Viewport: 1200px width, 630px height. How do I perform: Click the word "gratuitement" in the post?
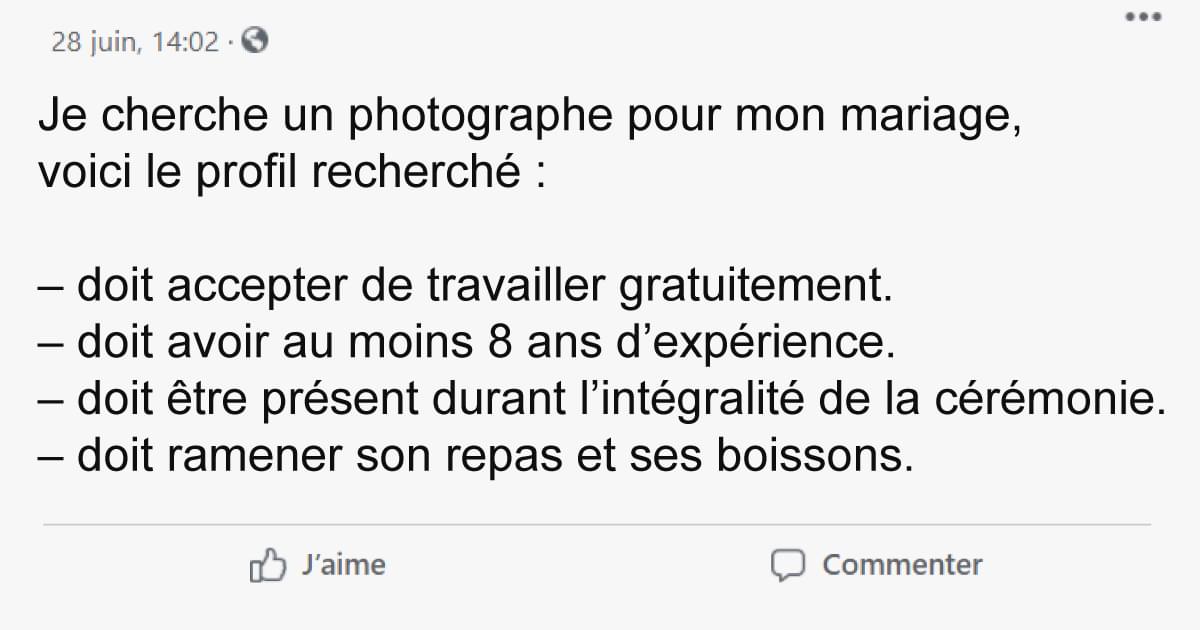point(755,288)
